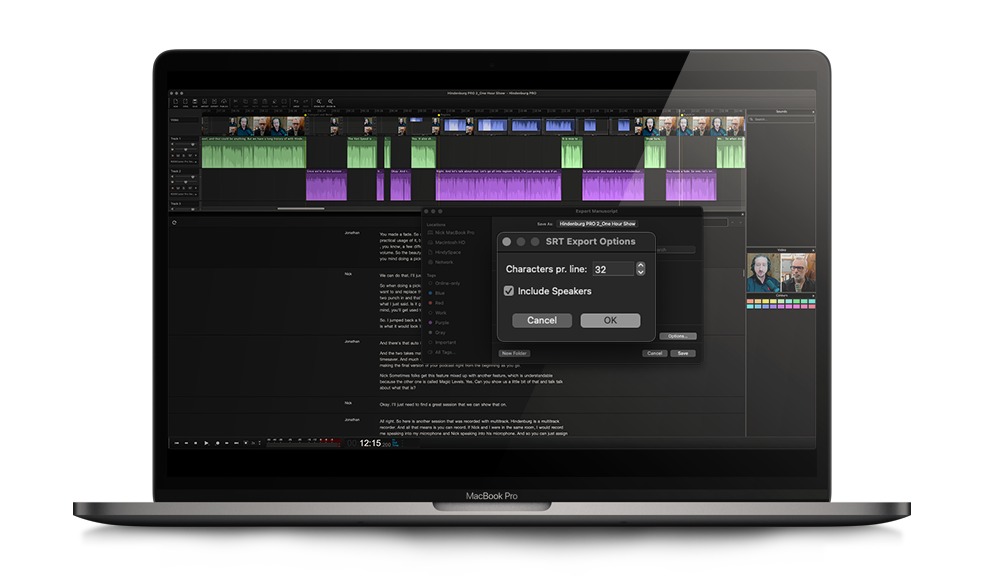Click the Characters pr. line input field

point(612,269)
